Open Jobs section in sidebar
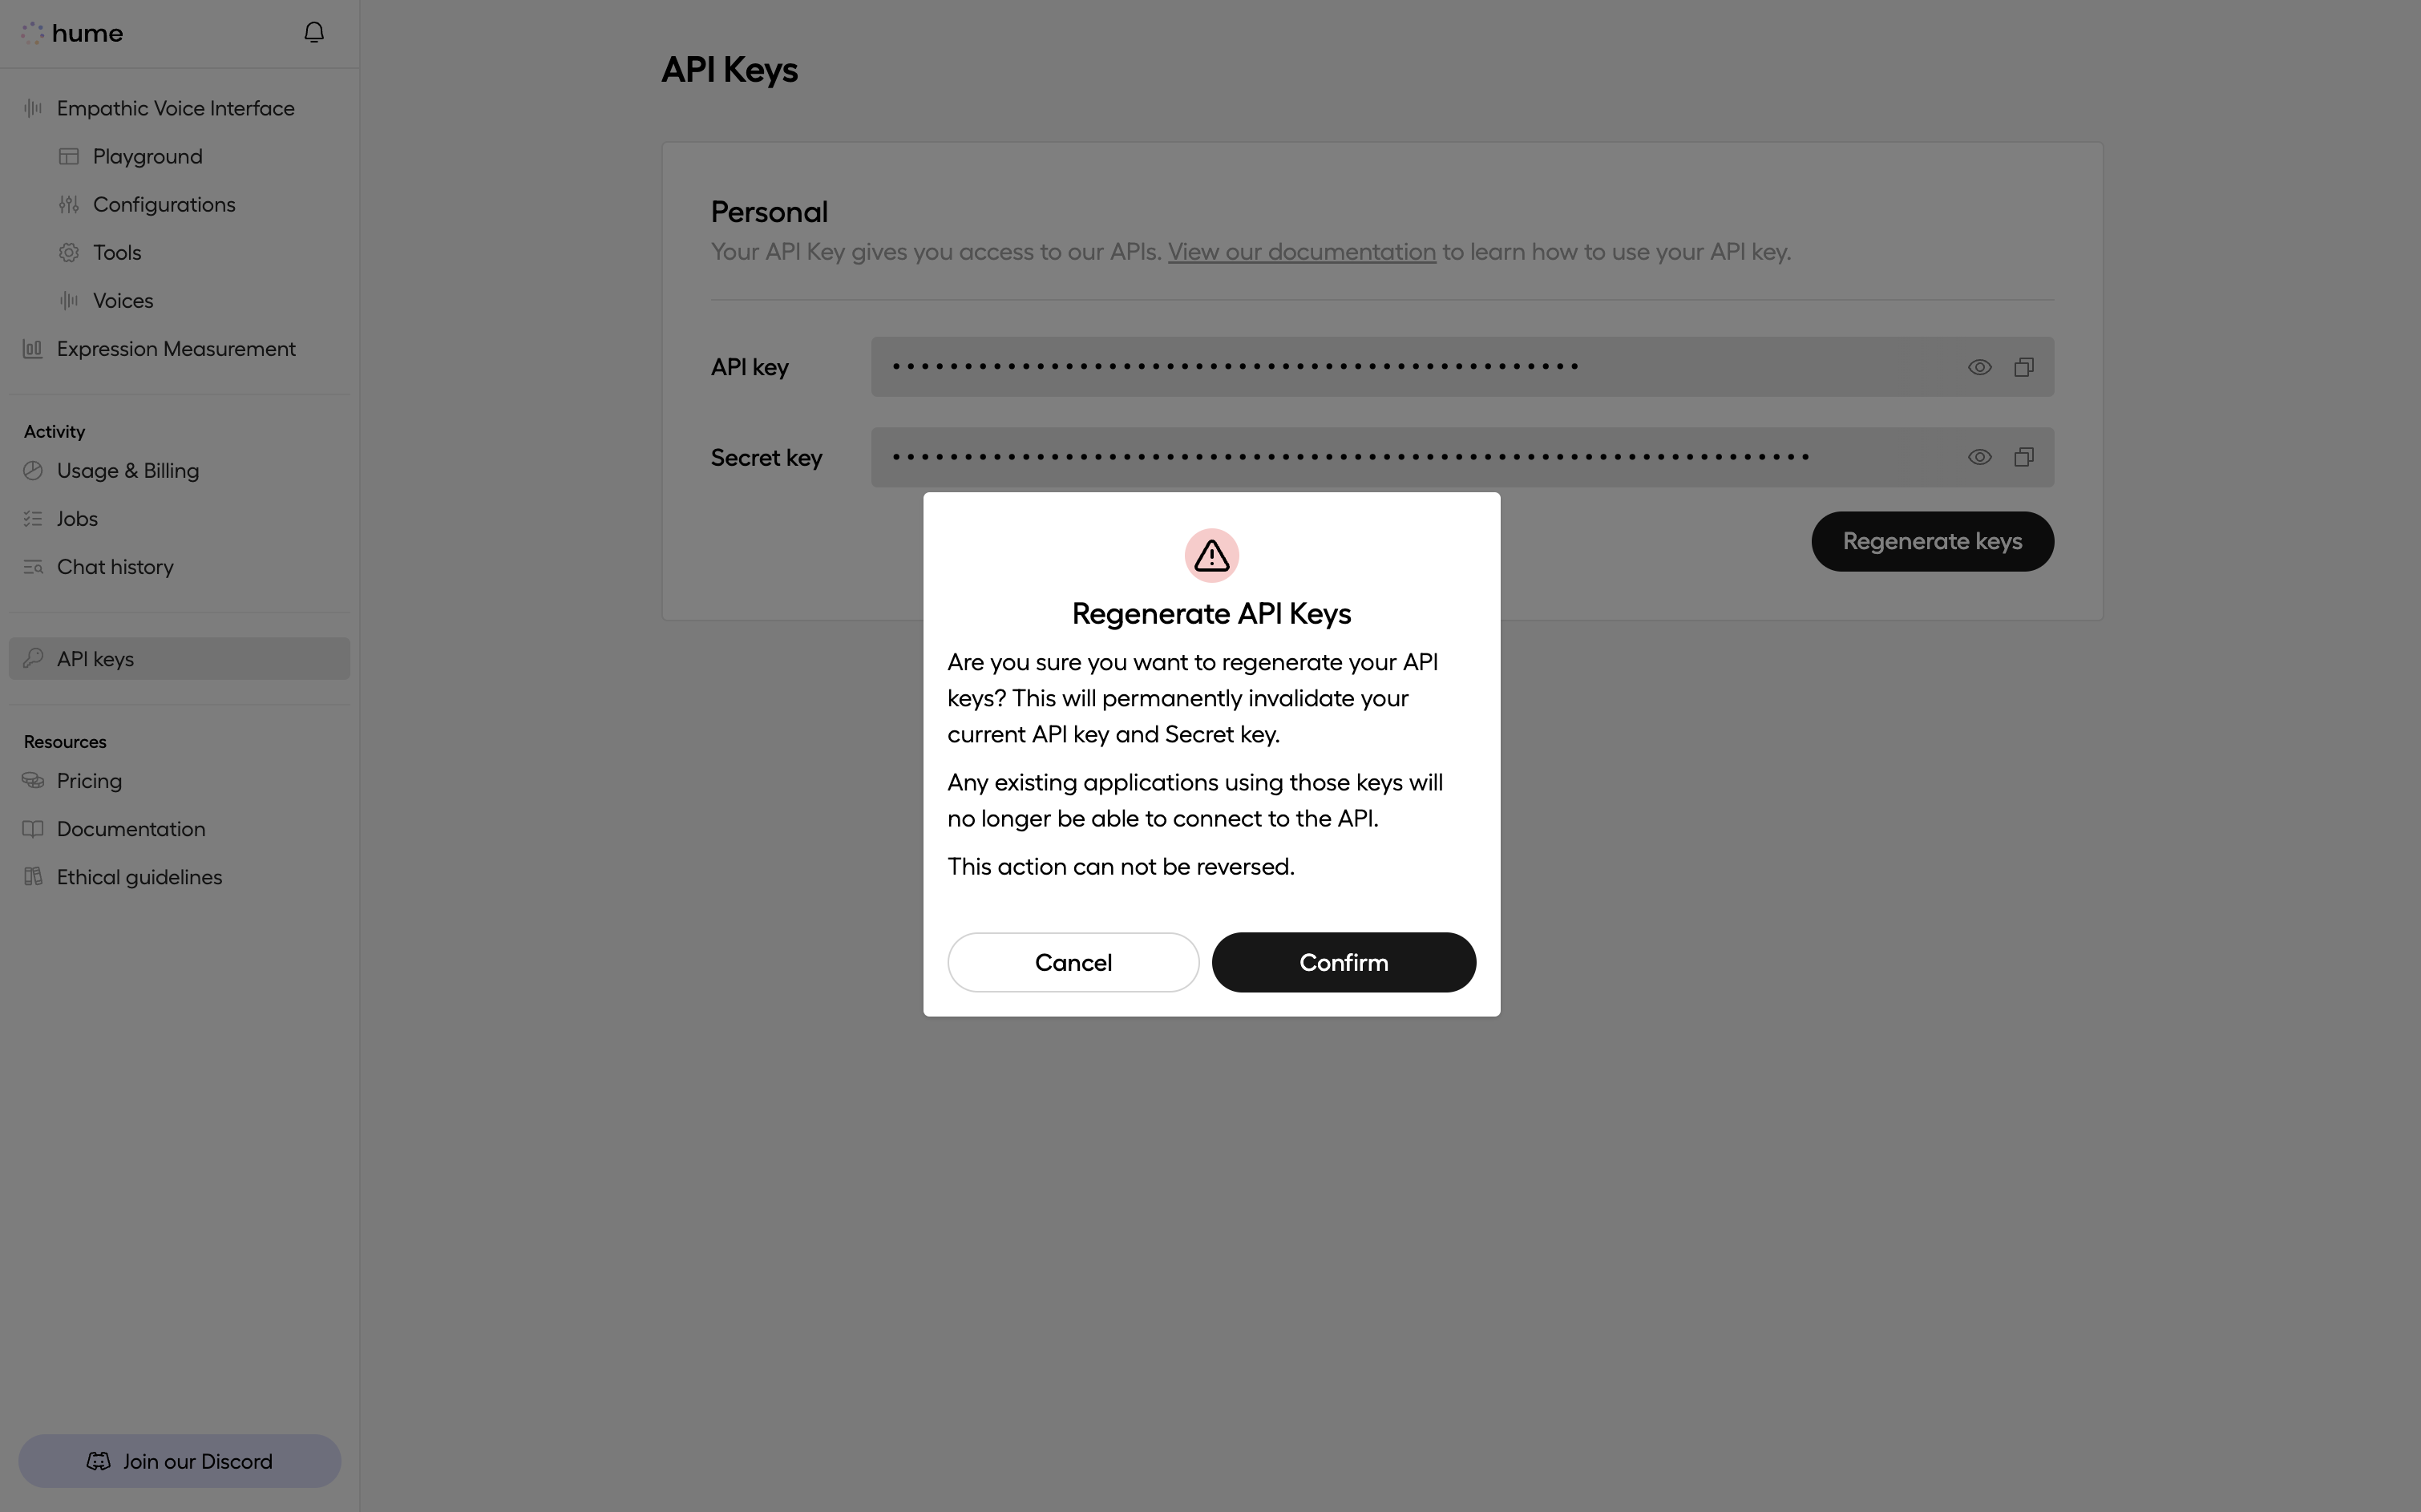2421x1512 pixels. [77, 519]
